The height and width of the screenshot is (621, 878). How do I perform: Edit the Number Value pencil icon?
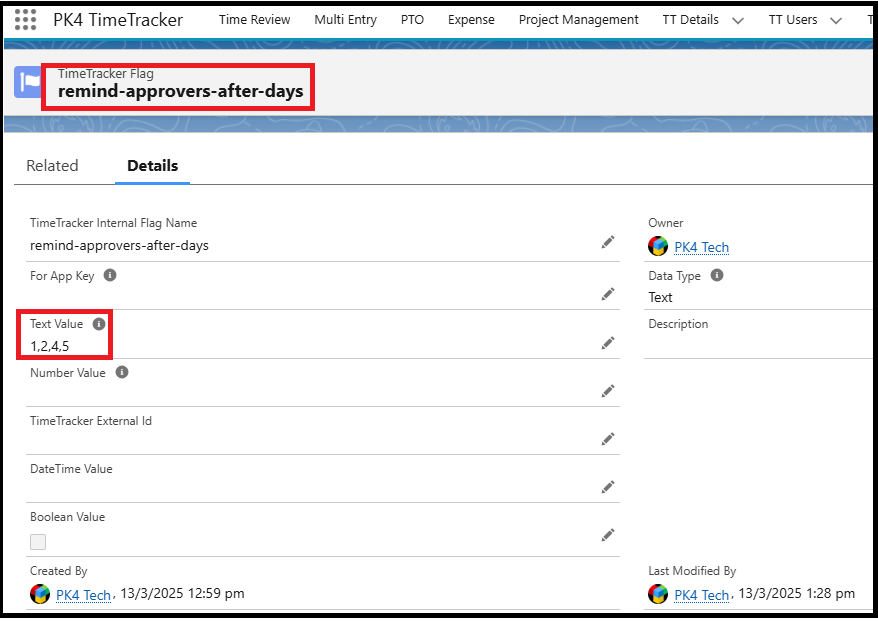[x=608, y=391]
